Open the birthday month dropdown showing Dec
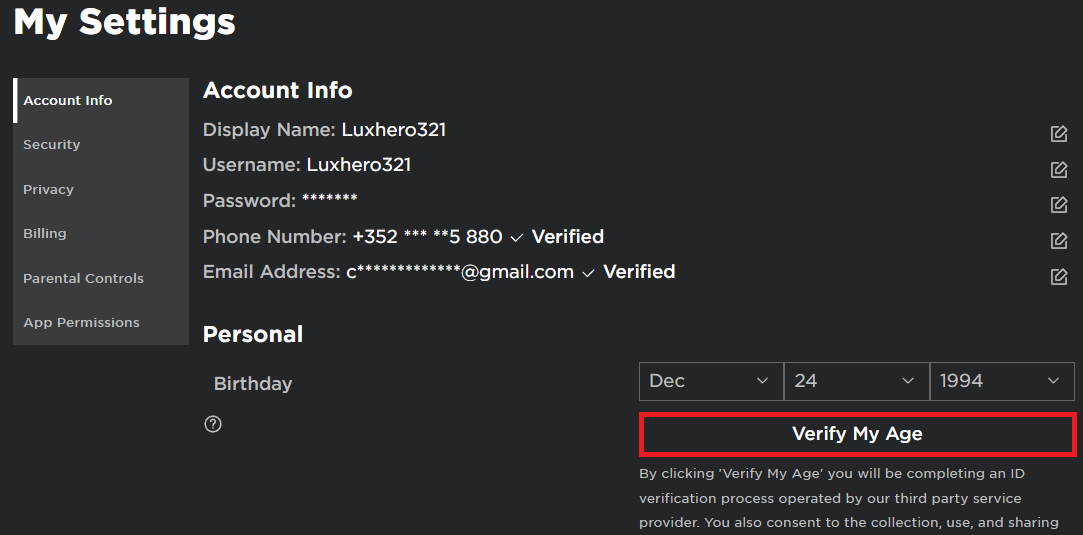 (x=711, y=381)
